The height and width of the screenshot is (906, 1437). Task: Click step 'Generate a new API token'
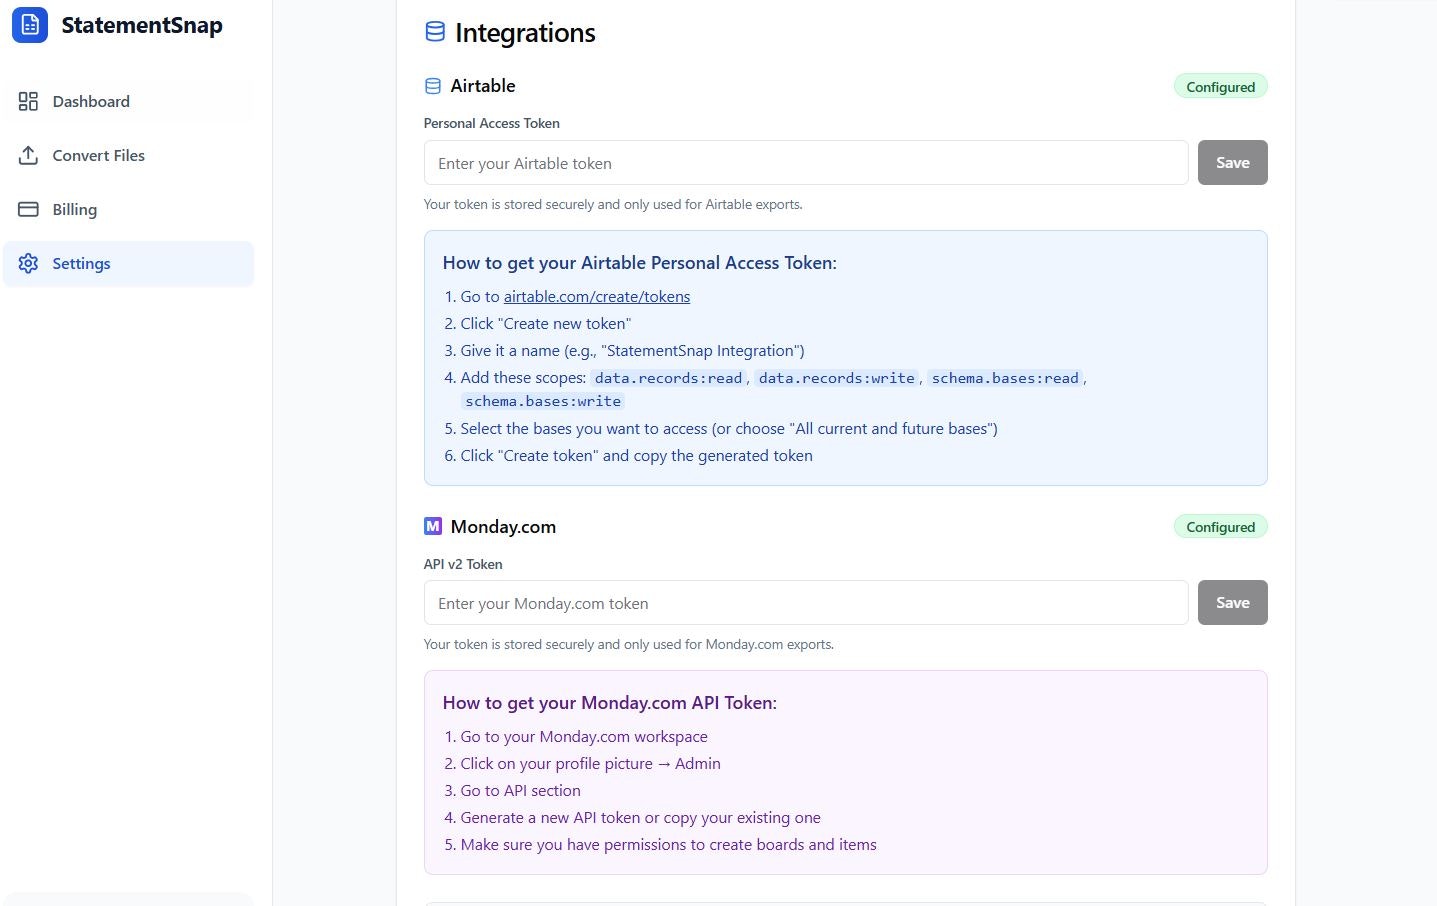click(640, 818)
